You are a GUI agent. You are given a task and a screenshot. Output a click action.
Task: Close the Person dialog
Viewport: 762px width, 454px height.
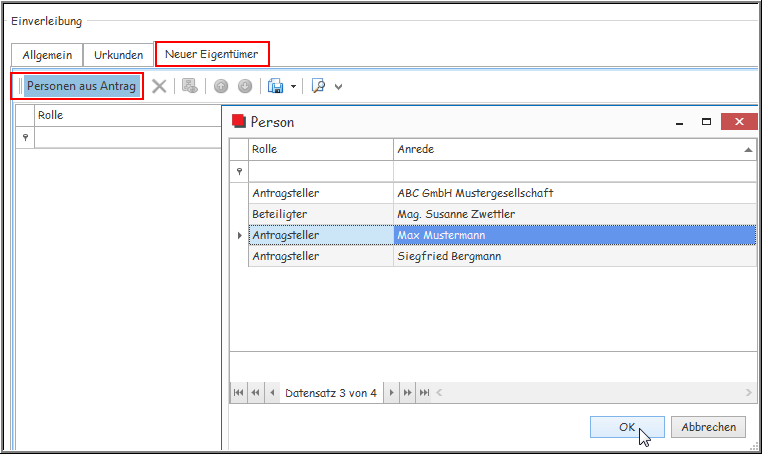pyautogui.click(x=739, y=122)
